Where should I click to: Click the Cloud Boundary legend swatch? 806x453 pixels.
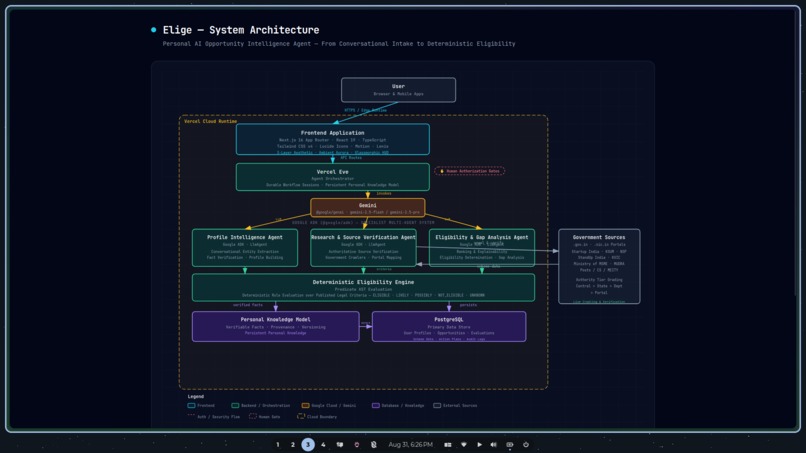pyautogui.click(x=301, y=416)
